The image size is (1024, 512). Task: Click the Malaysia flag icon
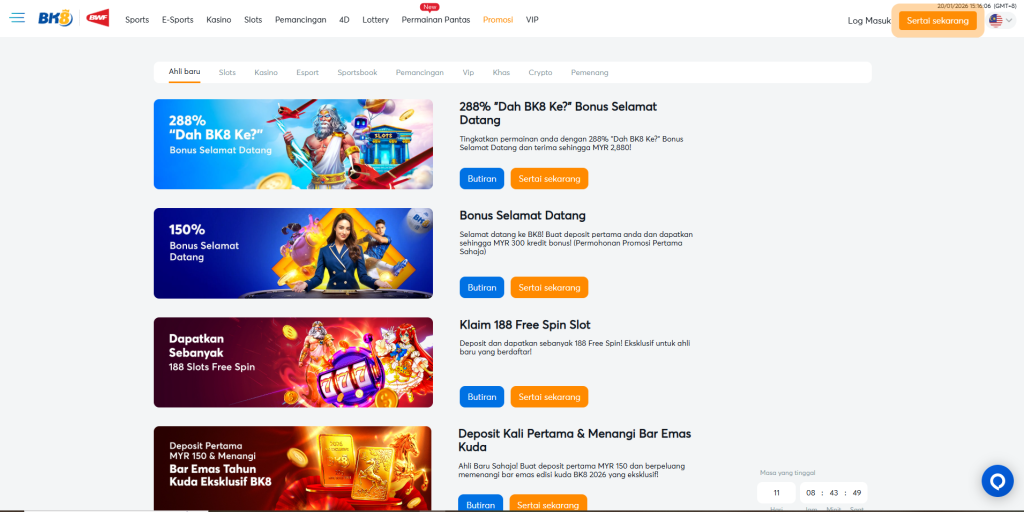click(995, 20)
